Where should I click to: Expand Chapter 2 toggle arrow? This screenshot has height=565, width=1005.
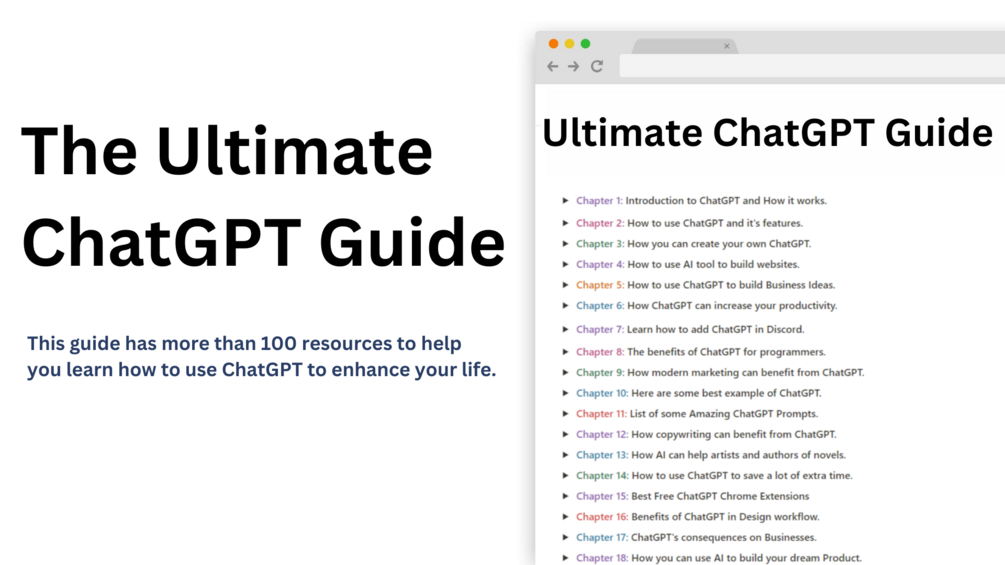tap(565, 223)
